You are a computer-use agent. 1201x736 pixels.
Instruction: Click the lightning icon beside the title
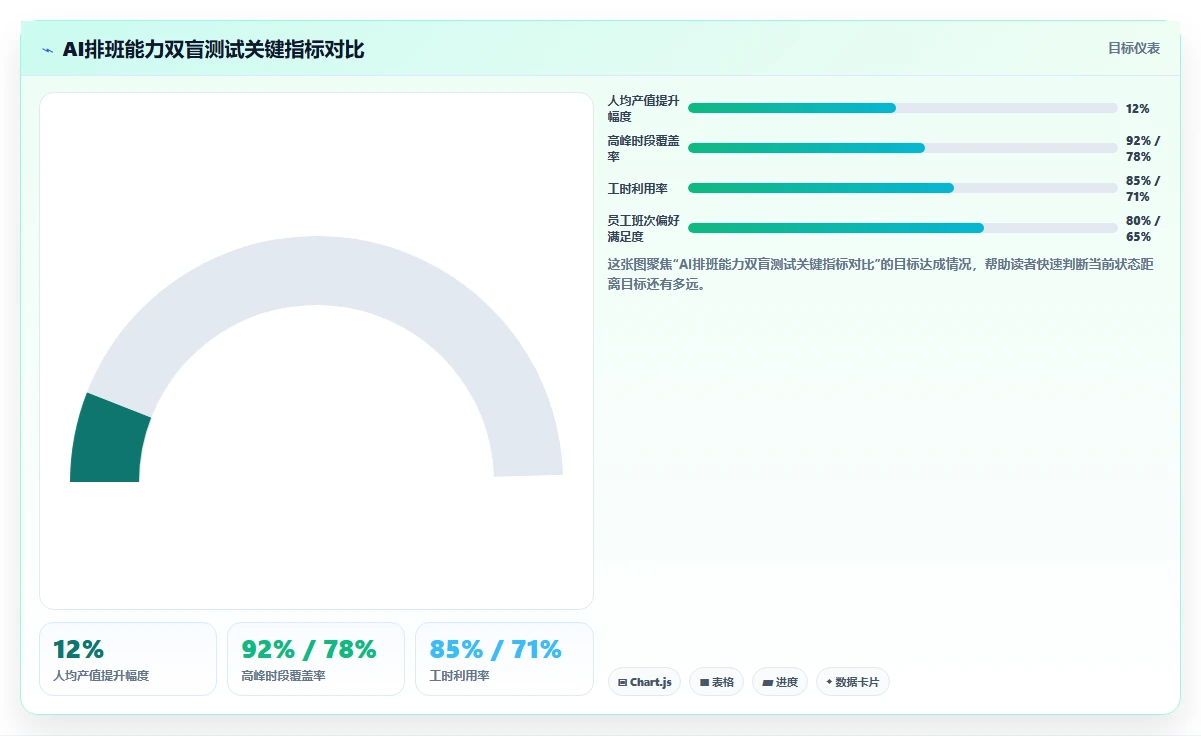[47, 50]
